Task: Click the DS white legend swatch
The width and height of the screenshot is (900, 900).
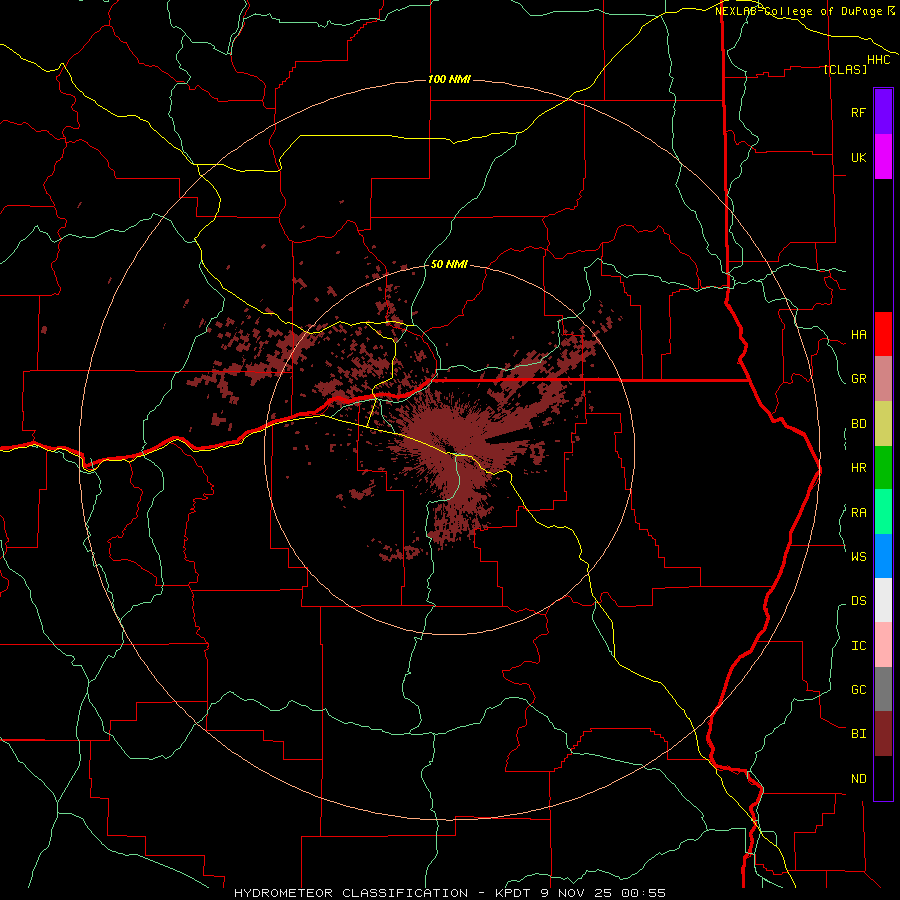Action: coord(883,600)
